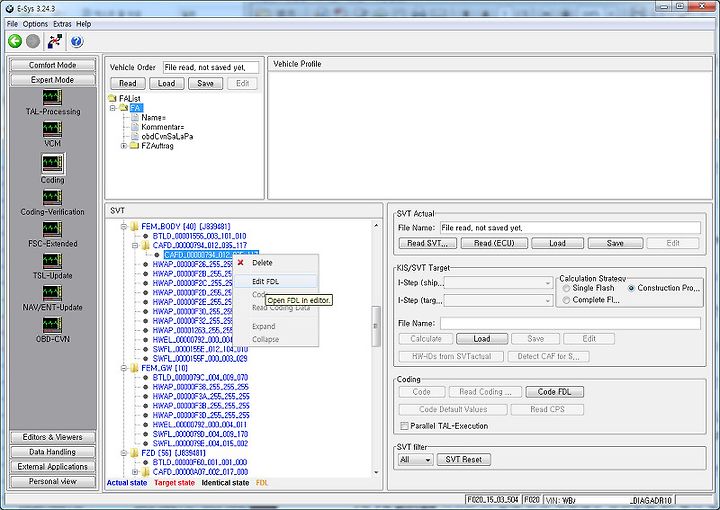Select BTLD_00001556_003_101_010 row
The height and width of the screenshot is (510, 720).
(x=199, y=236)
